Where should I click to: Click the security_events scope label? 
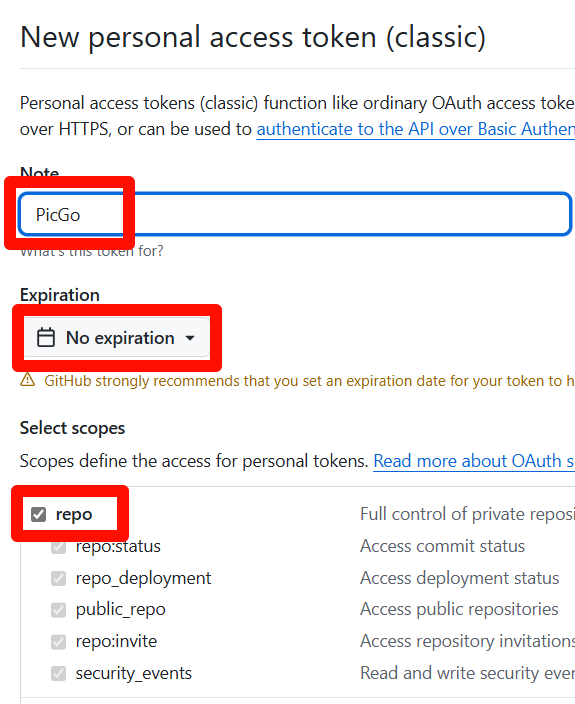tap(133, 673)
